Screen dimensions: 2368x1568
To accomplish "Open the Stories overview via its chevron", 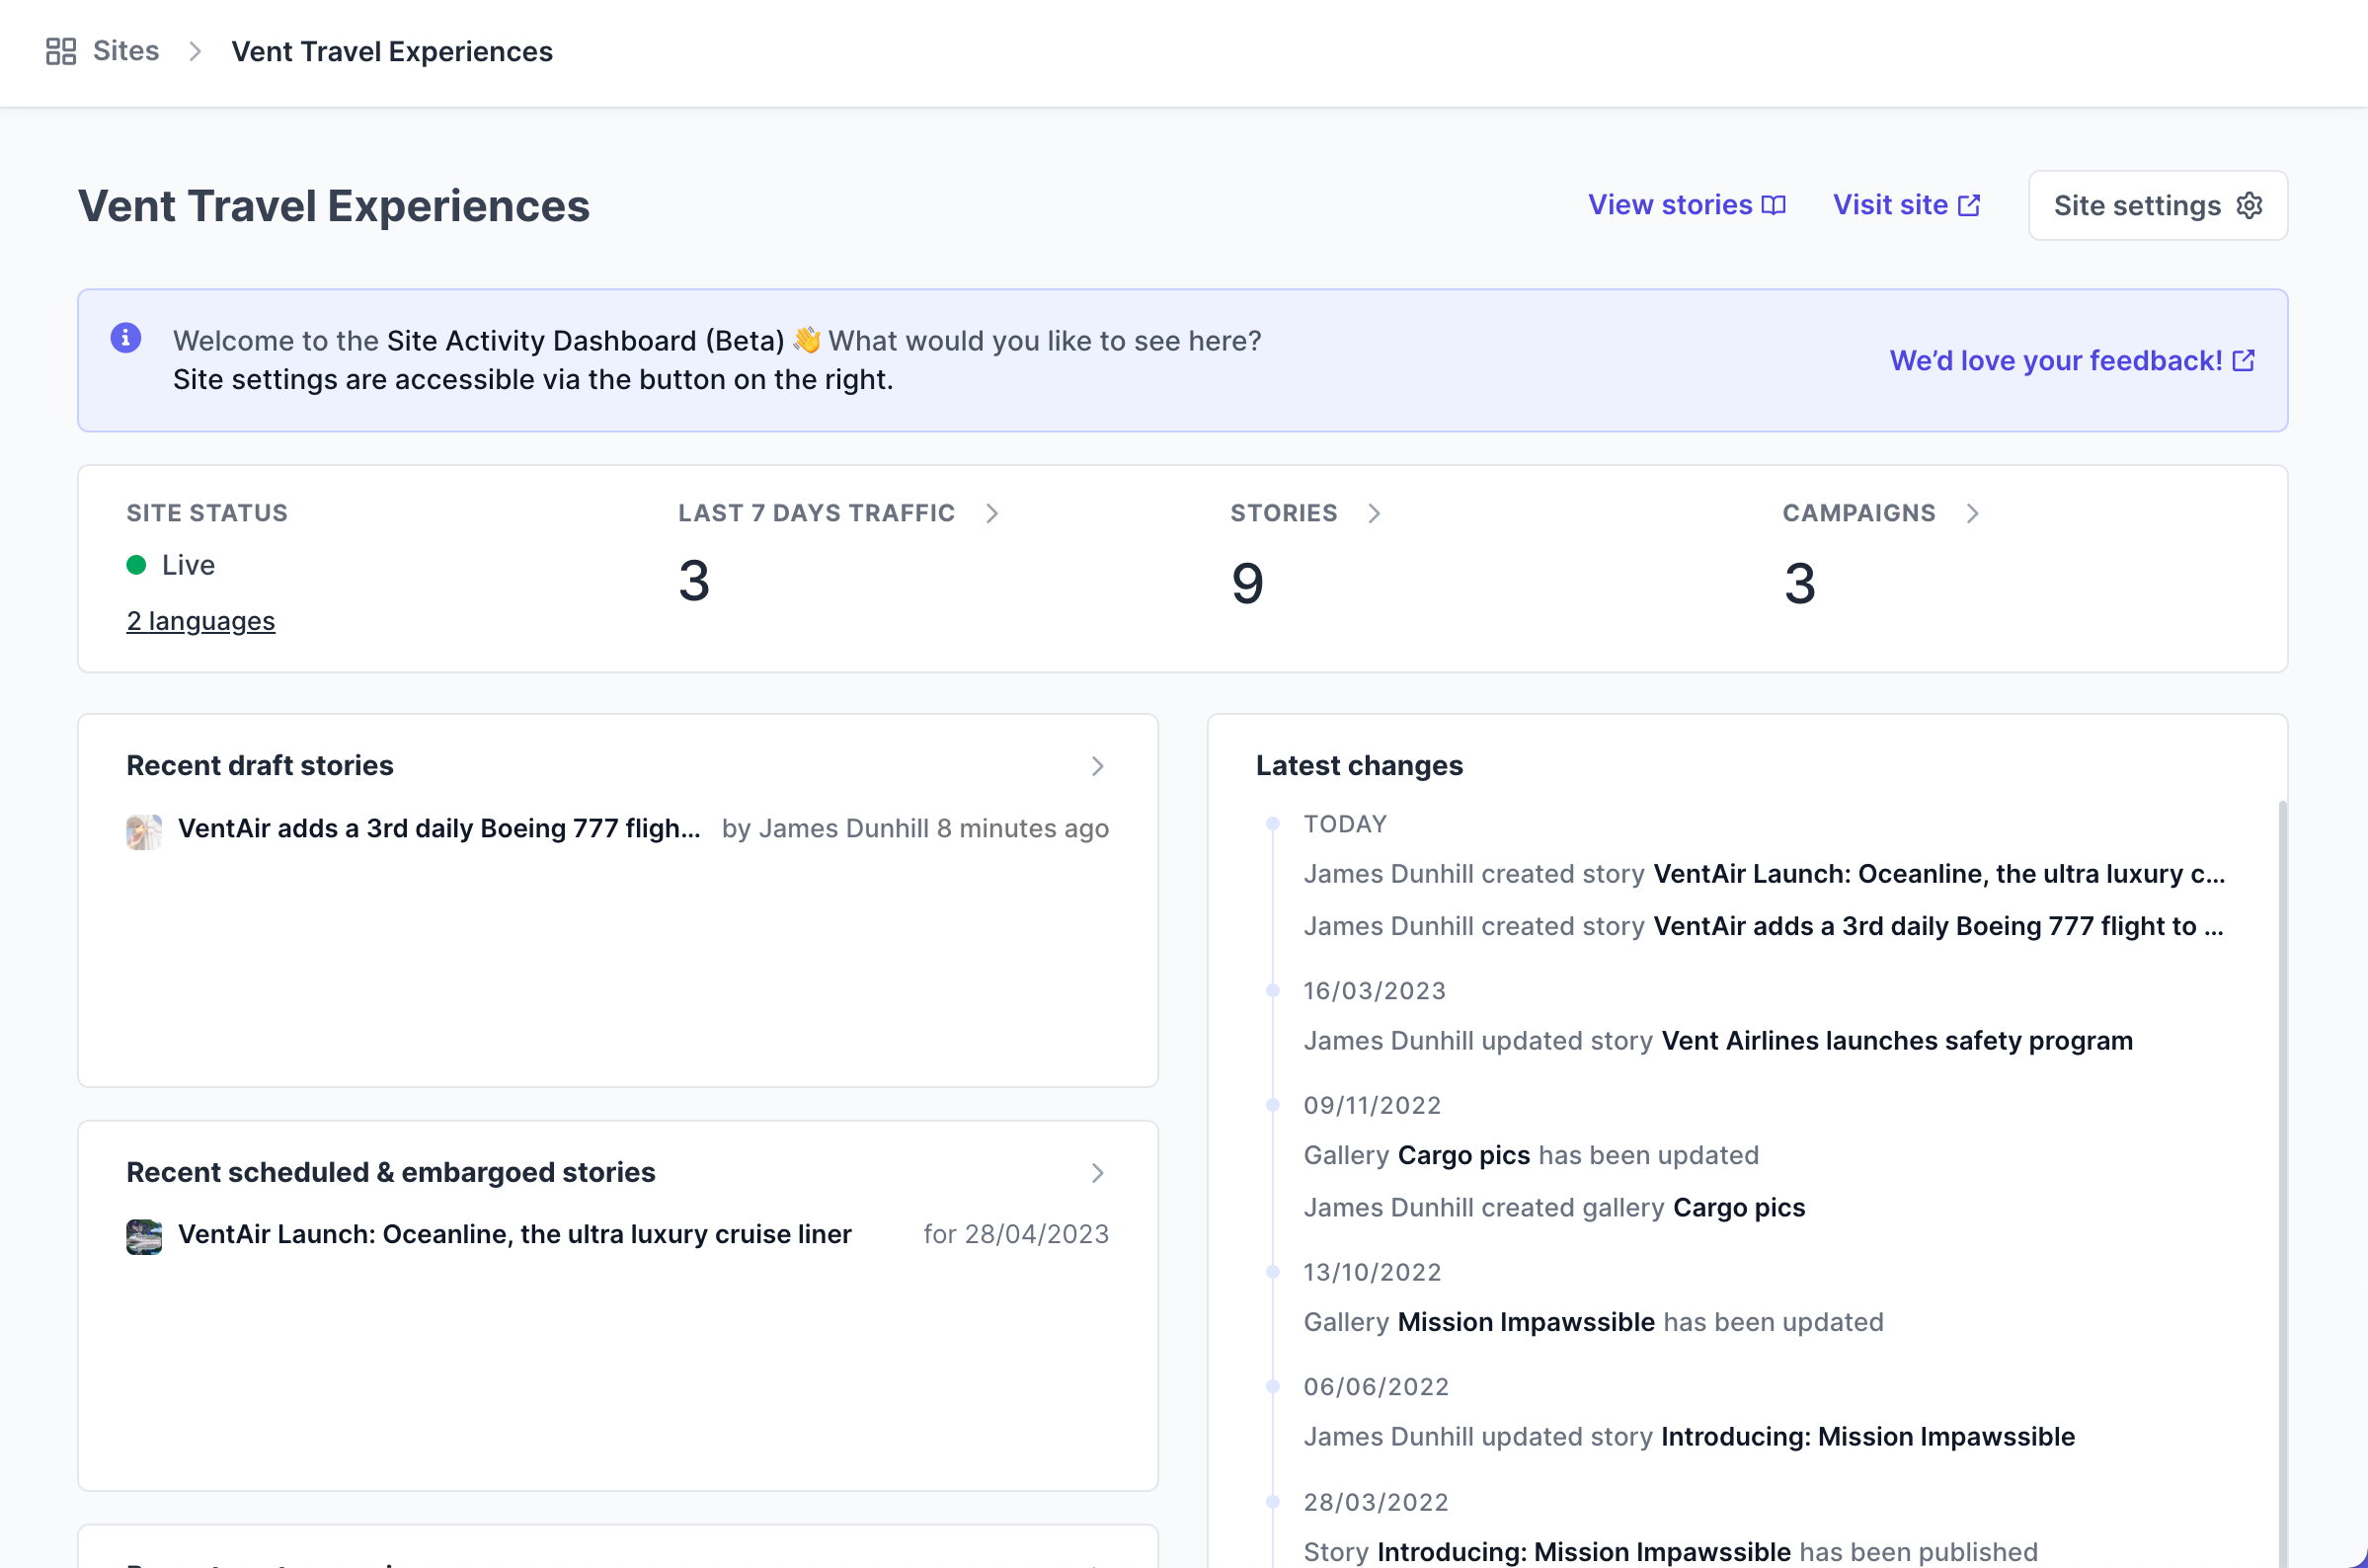I will click(x=1376, y=513).
